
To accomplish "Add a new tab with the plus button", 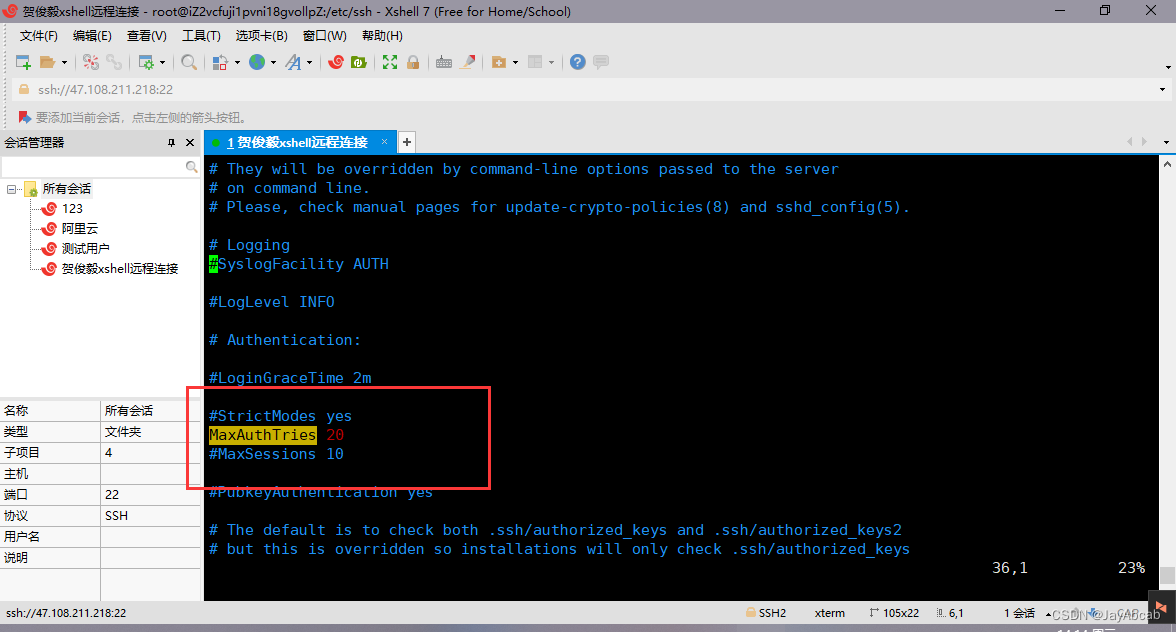I will [406, 142].
